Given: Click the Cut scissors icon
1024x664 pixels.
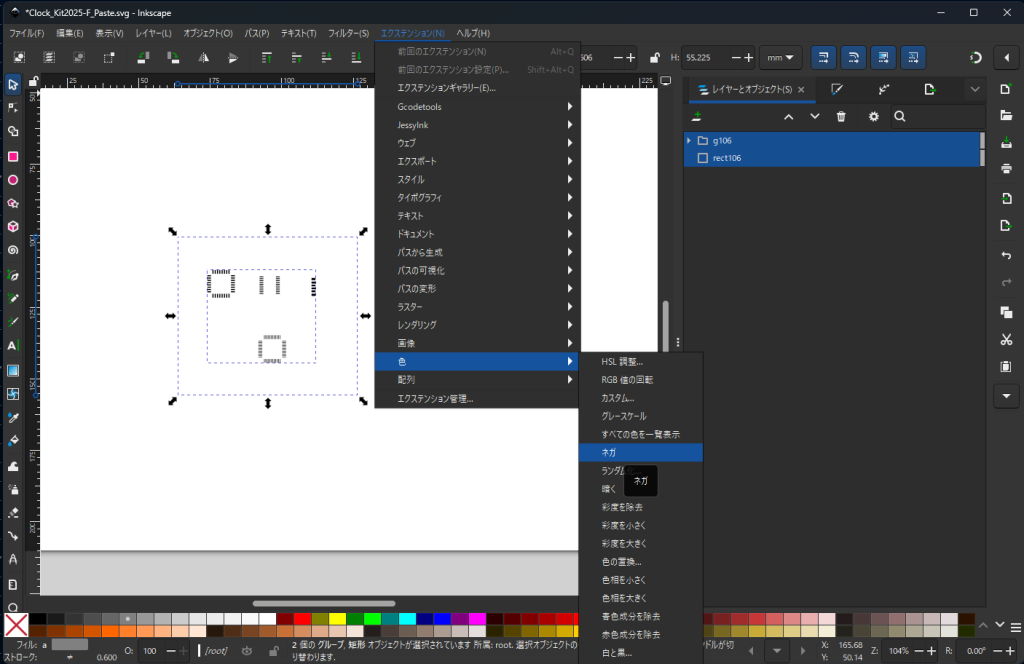Looking at the screenshot, I should tap(1006, 339).
